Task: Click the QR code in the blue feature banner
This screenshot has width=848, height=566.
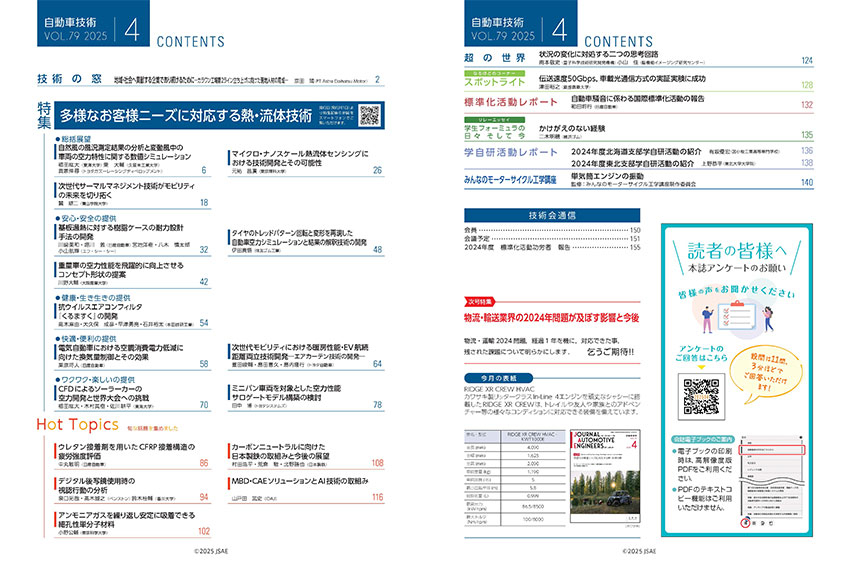Action: (x=370, y=114)
